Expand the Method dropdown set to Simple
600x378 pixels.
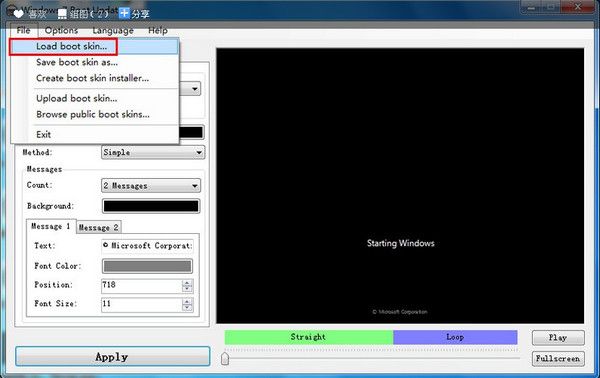(x=153, y=152)
